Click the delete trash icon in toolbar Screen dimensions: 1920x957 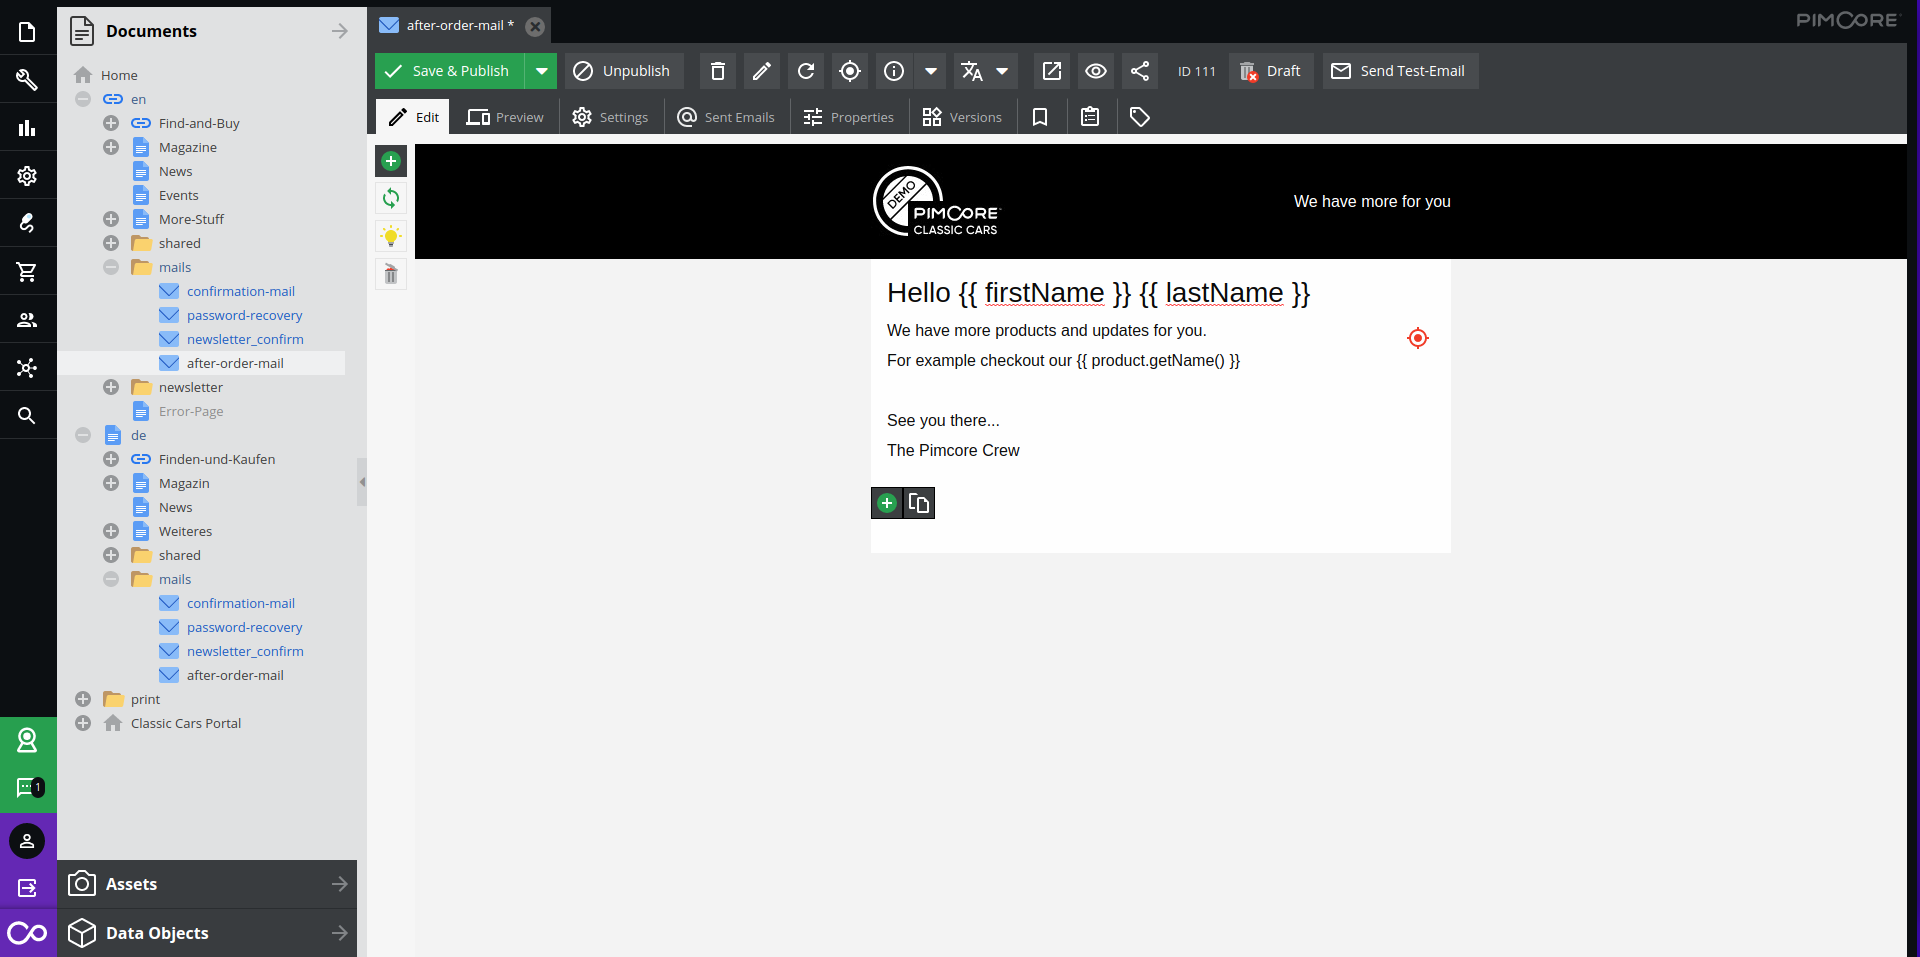pyautogui.click(x=717, y=71)
